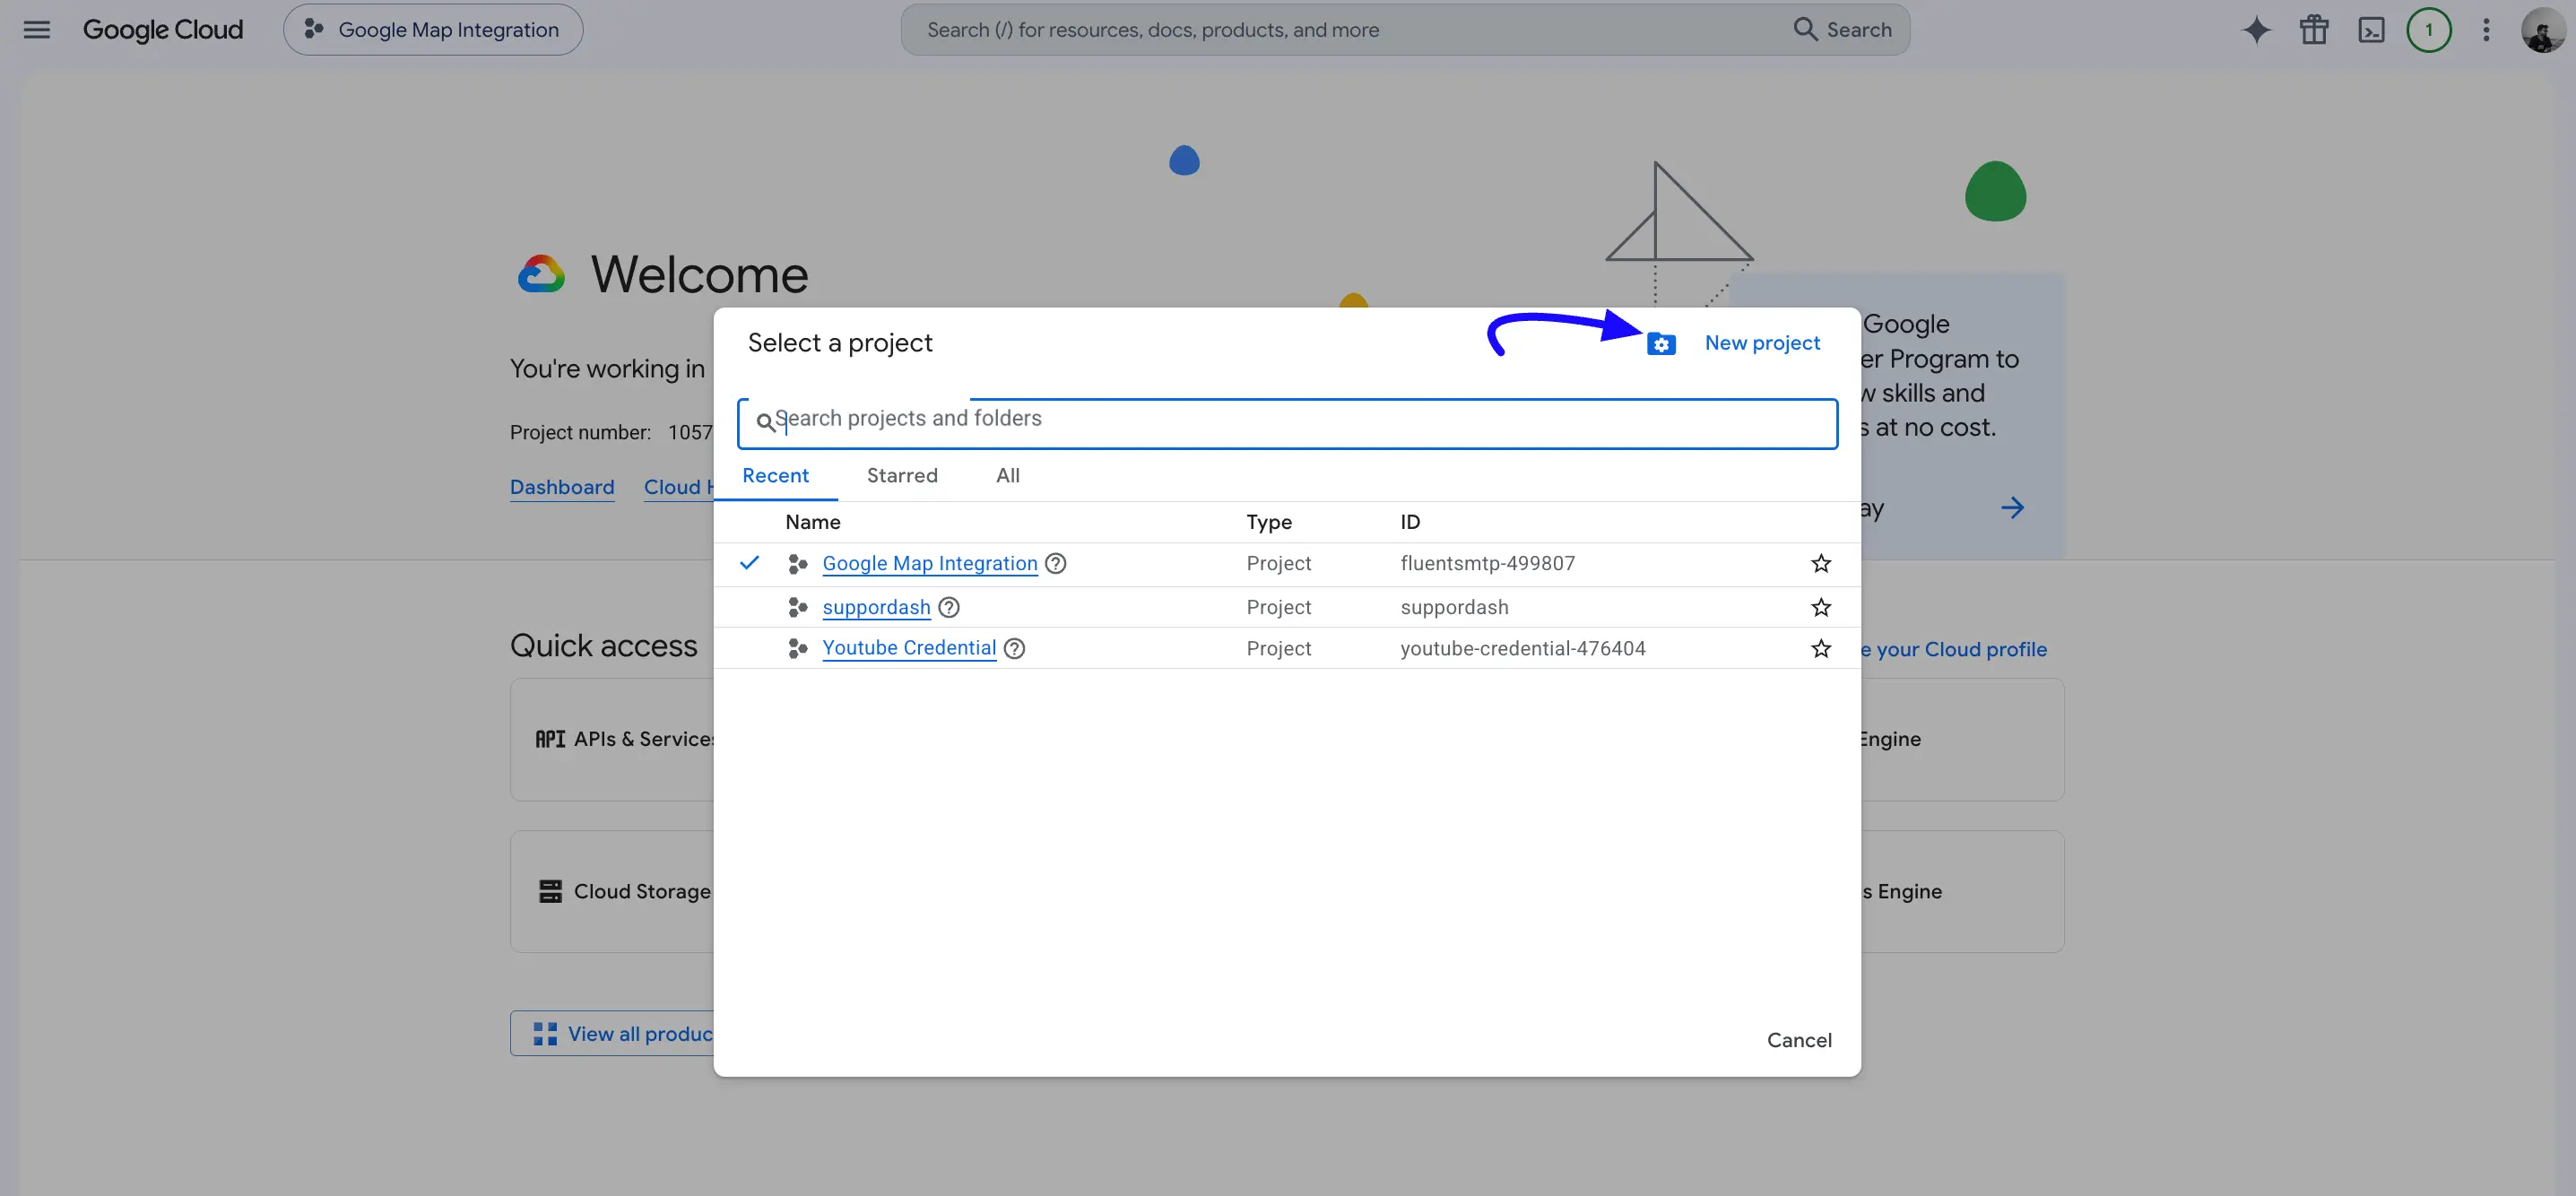2576x1196 pixels.
Task: Click help icon next to Youtube Credential
Action: pos(1014,648)
